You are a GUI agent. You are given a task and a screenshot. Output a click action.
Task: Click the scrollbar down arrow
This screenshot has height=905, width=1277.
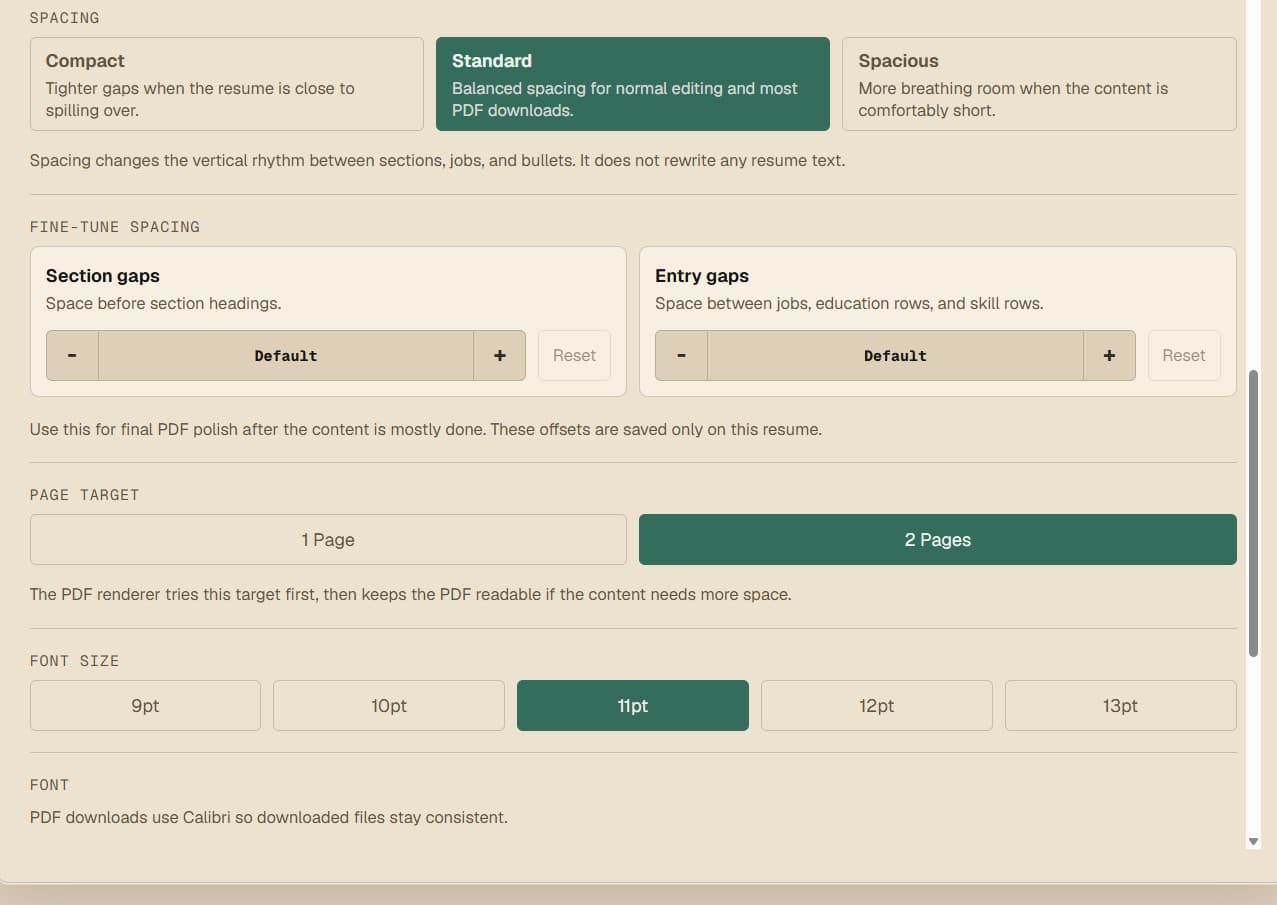(1254, 842)
